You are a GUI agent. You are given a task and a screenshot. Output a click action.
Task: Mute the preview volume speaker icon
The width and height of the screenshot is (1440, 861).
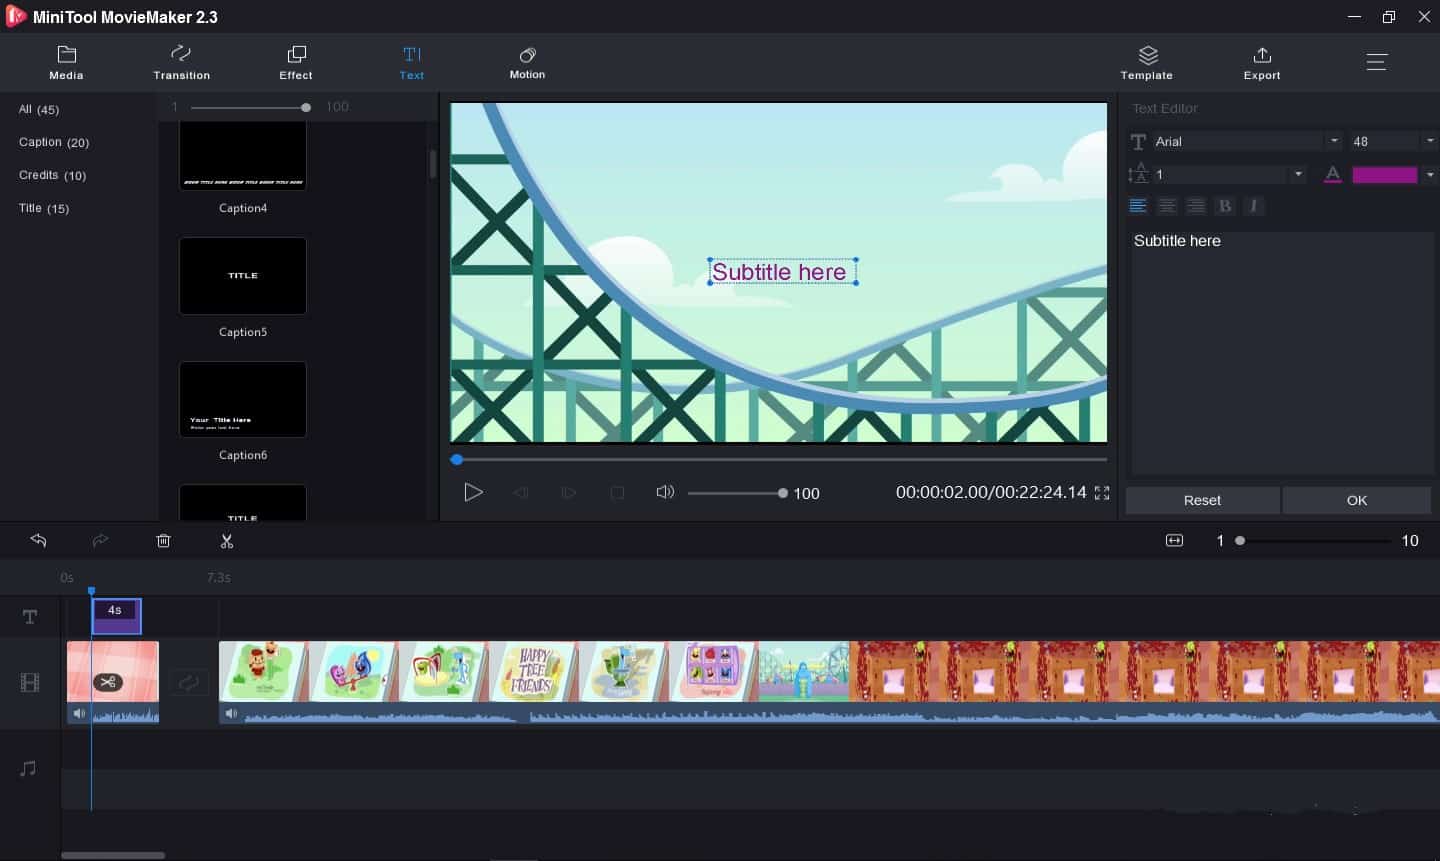(664, 492)
